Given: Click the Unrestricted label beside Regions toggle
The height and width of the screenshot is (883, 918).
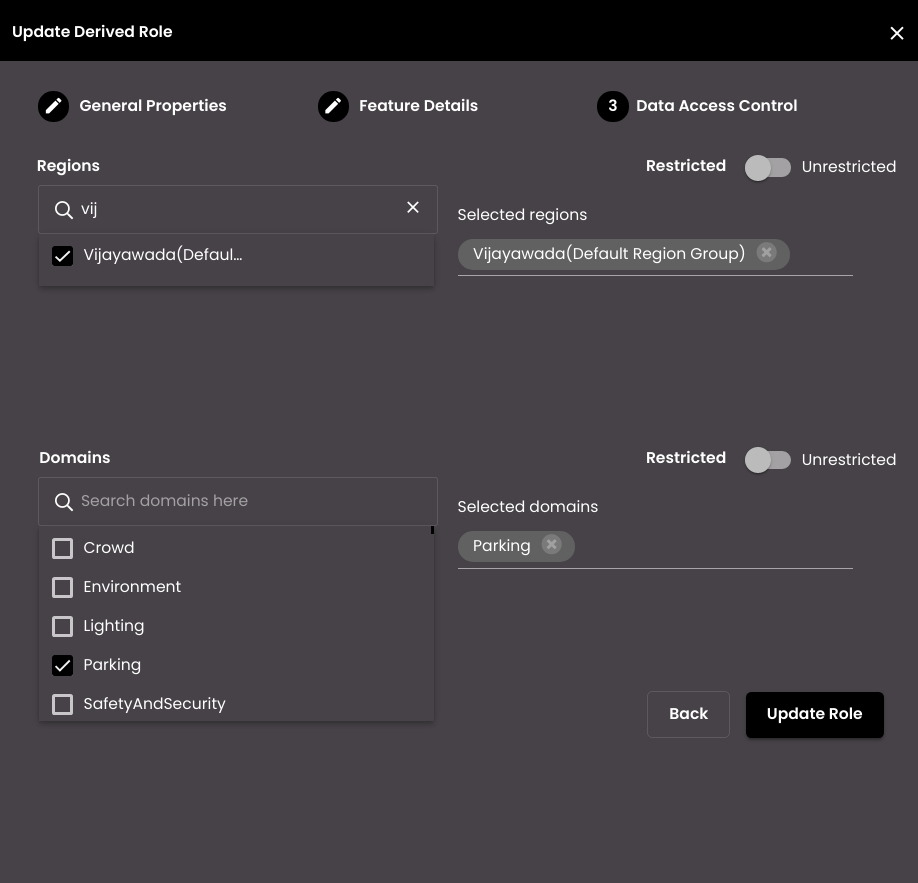Looking at the screenshot, I should (x=848, y=167).
